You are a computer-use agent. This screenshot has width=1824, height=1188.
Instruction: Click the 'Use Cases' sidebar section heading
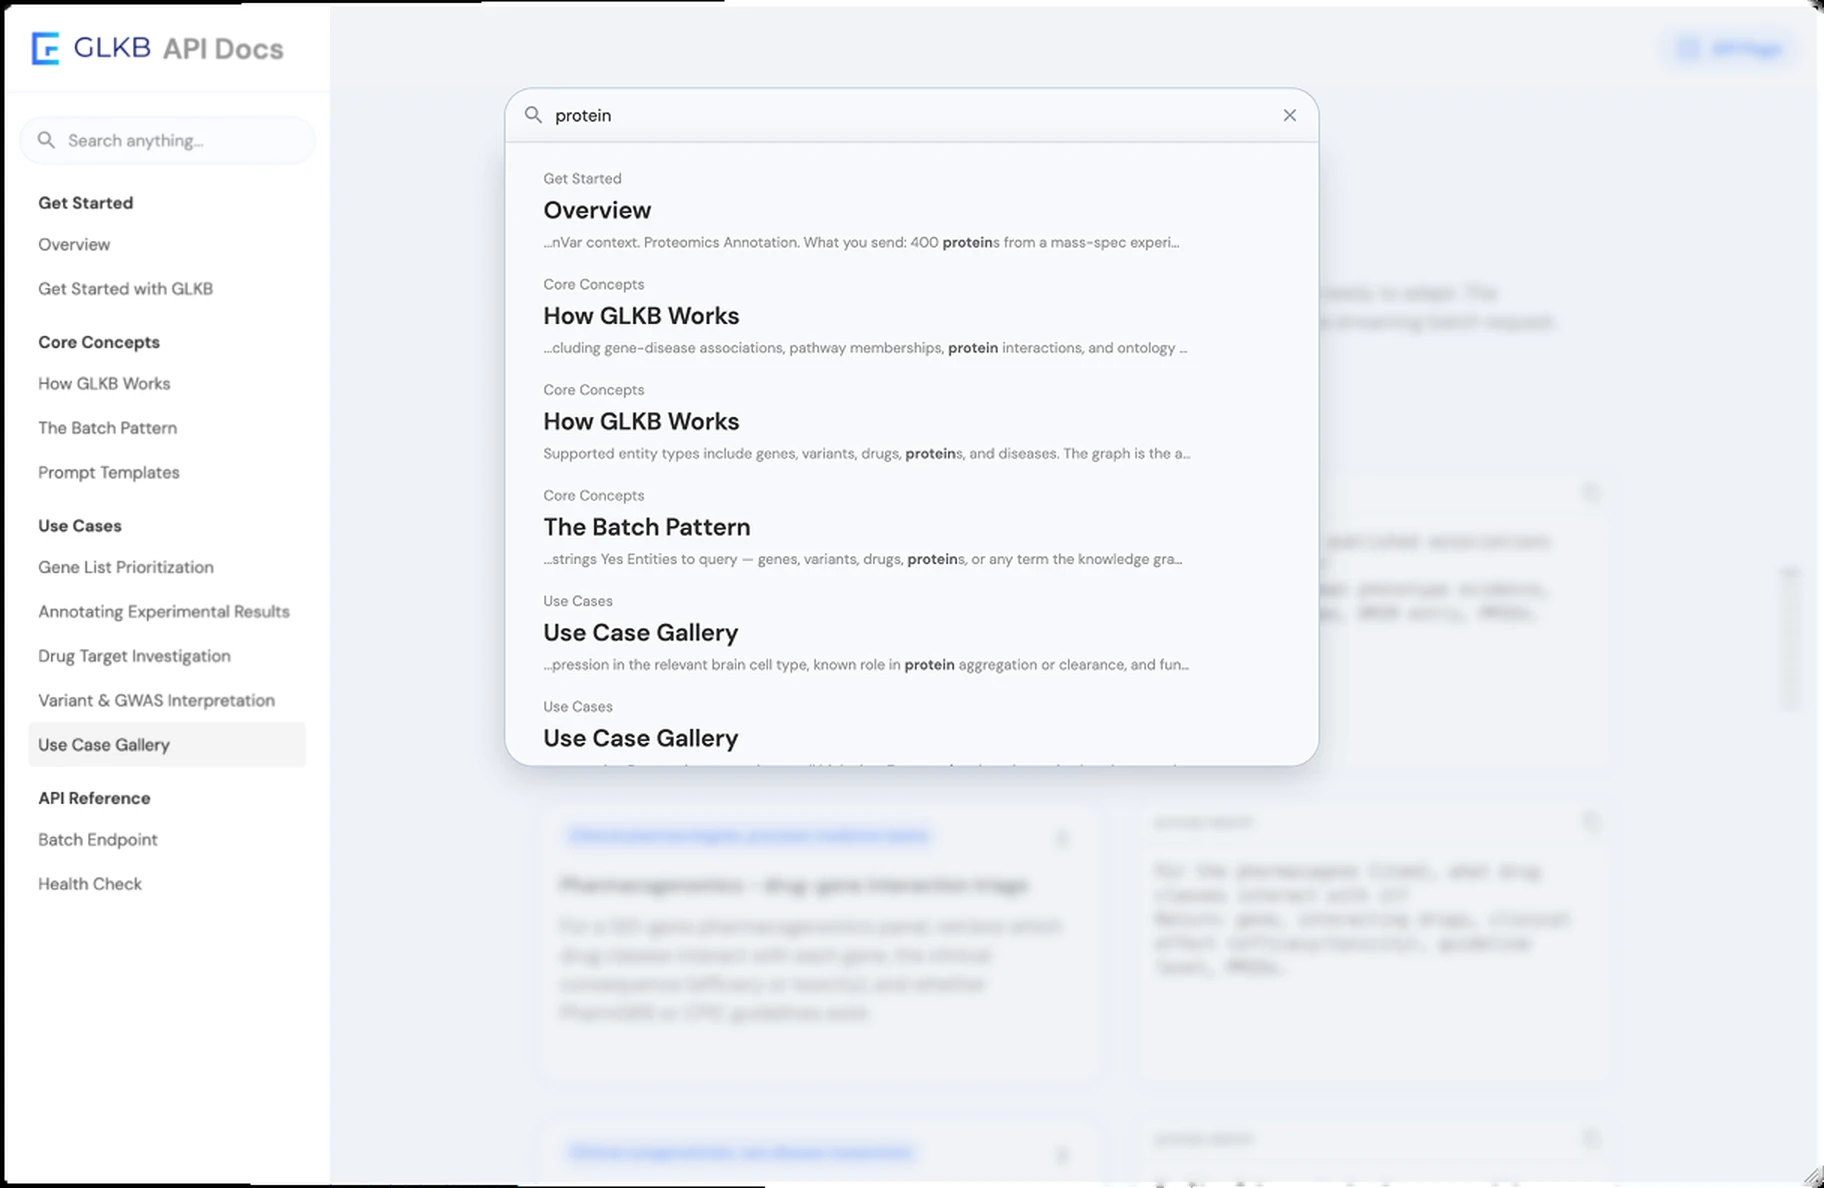80,526
